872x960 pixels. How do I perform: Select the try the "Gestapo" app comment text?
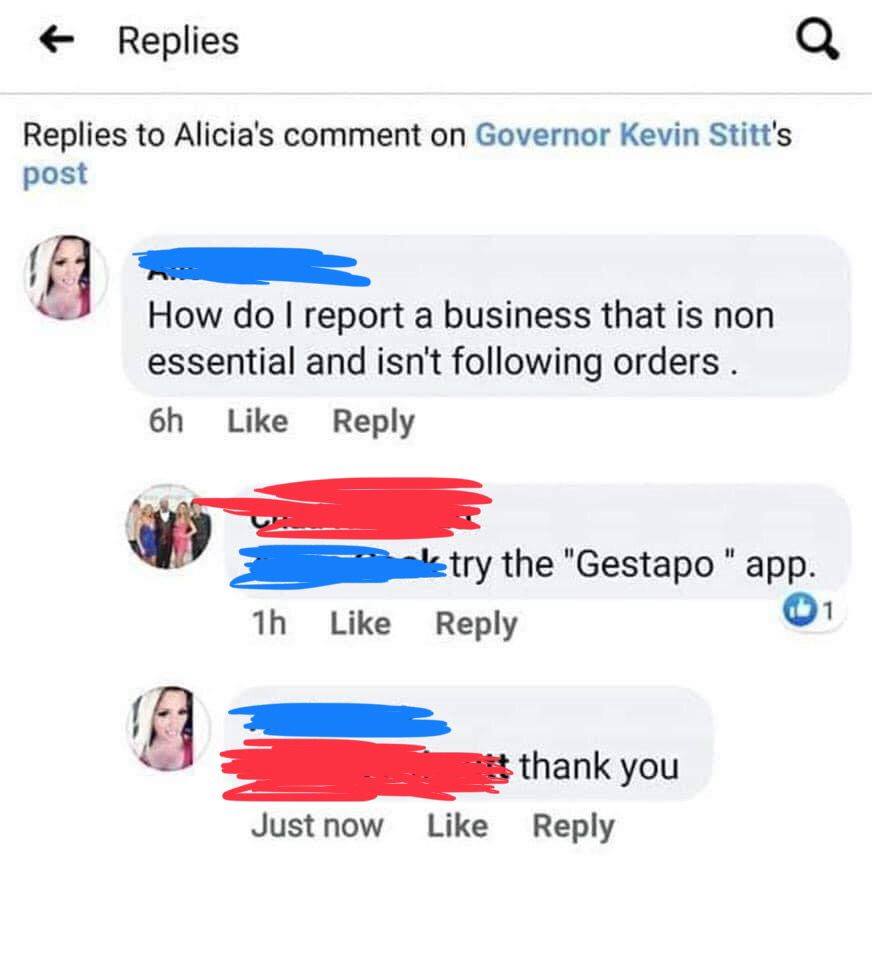point(634,564)
